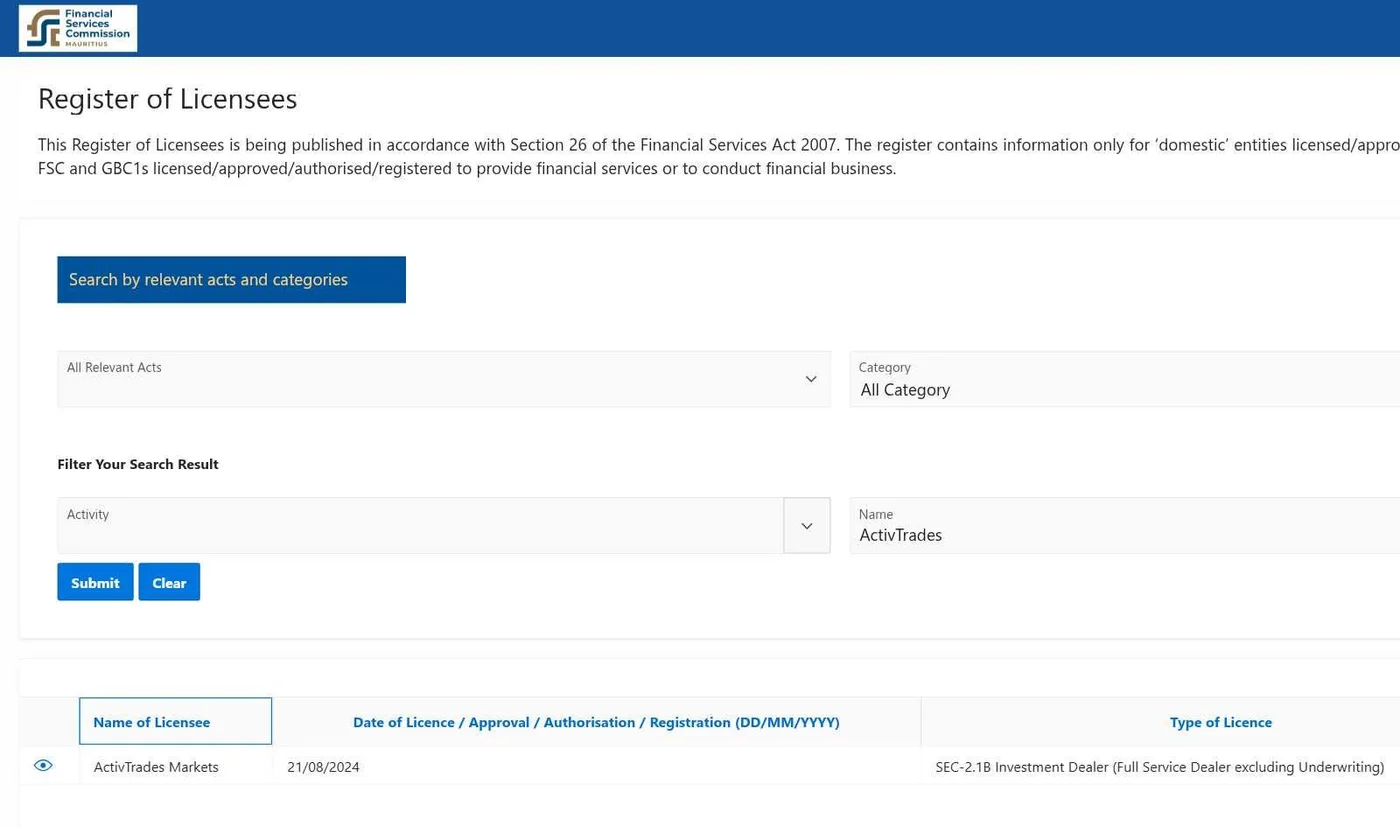The width and height of the screenshot is (1400, 827).
Task: Click the Clear button
Action: click(x=169, y=582)
